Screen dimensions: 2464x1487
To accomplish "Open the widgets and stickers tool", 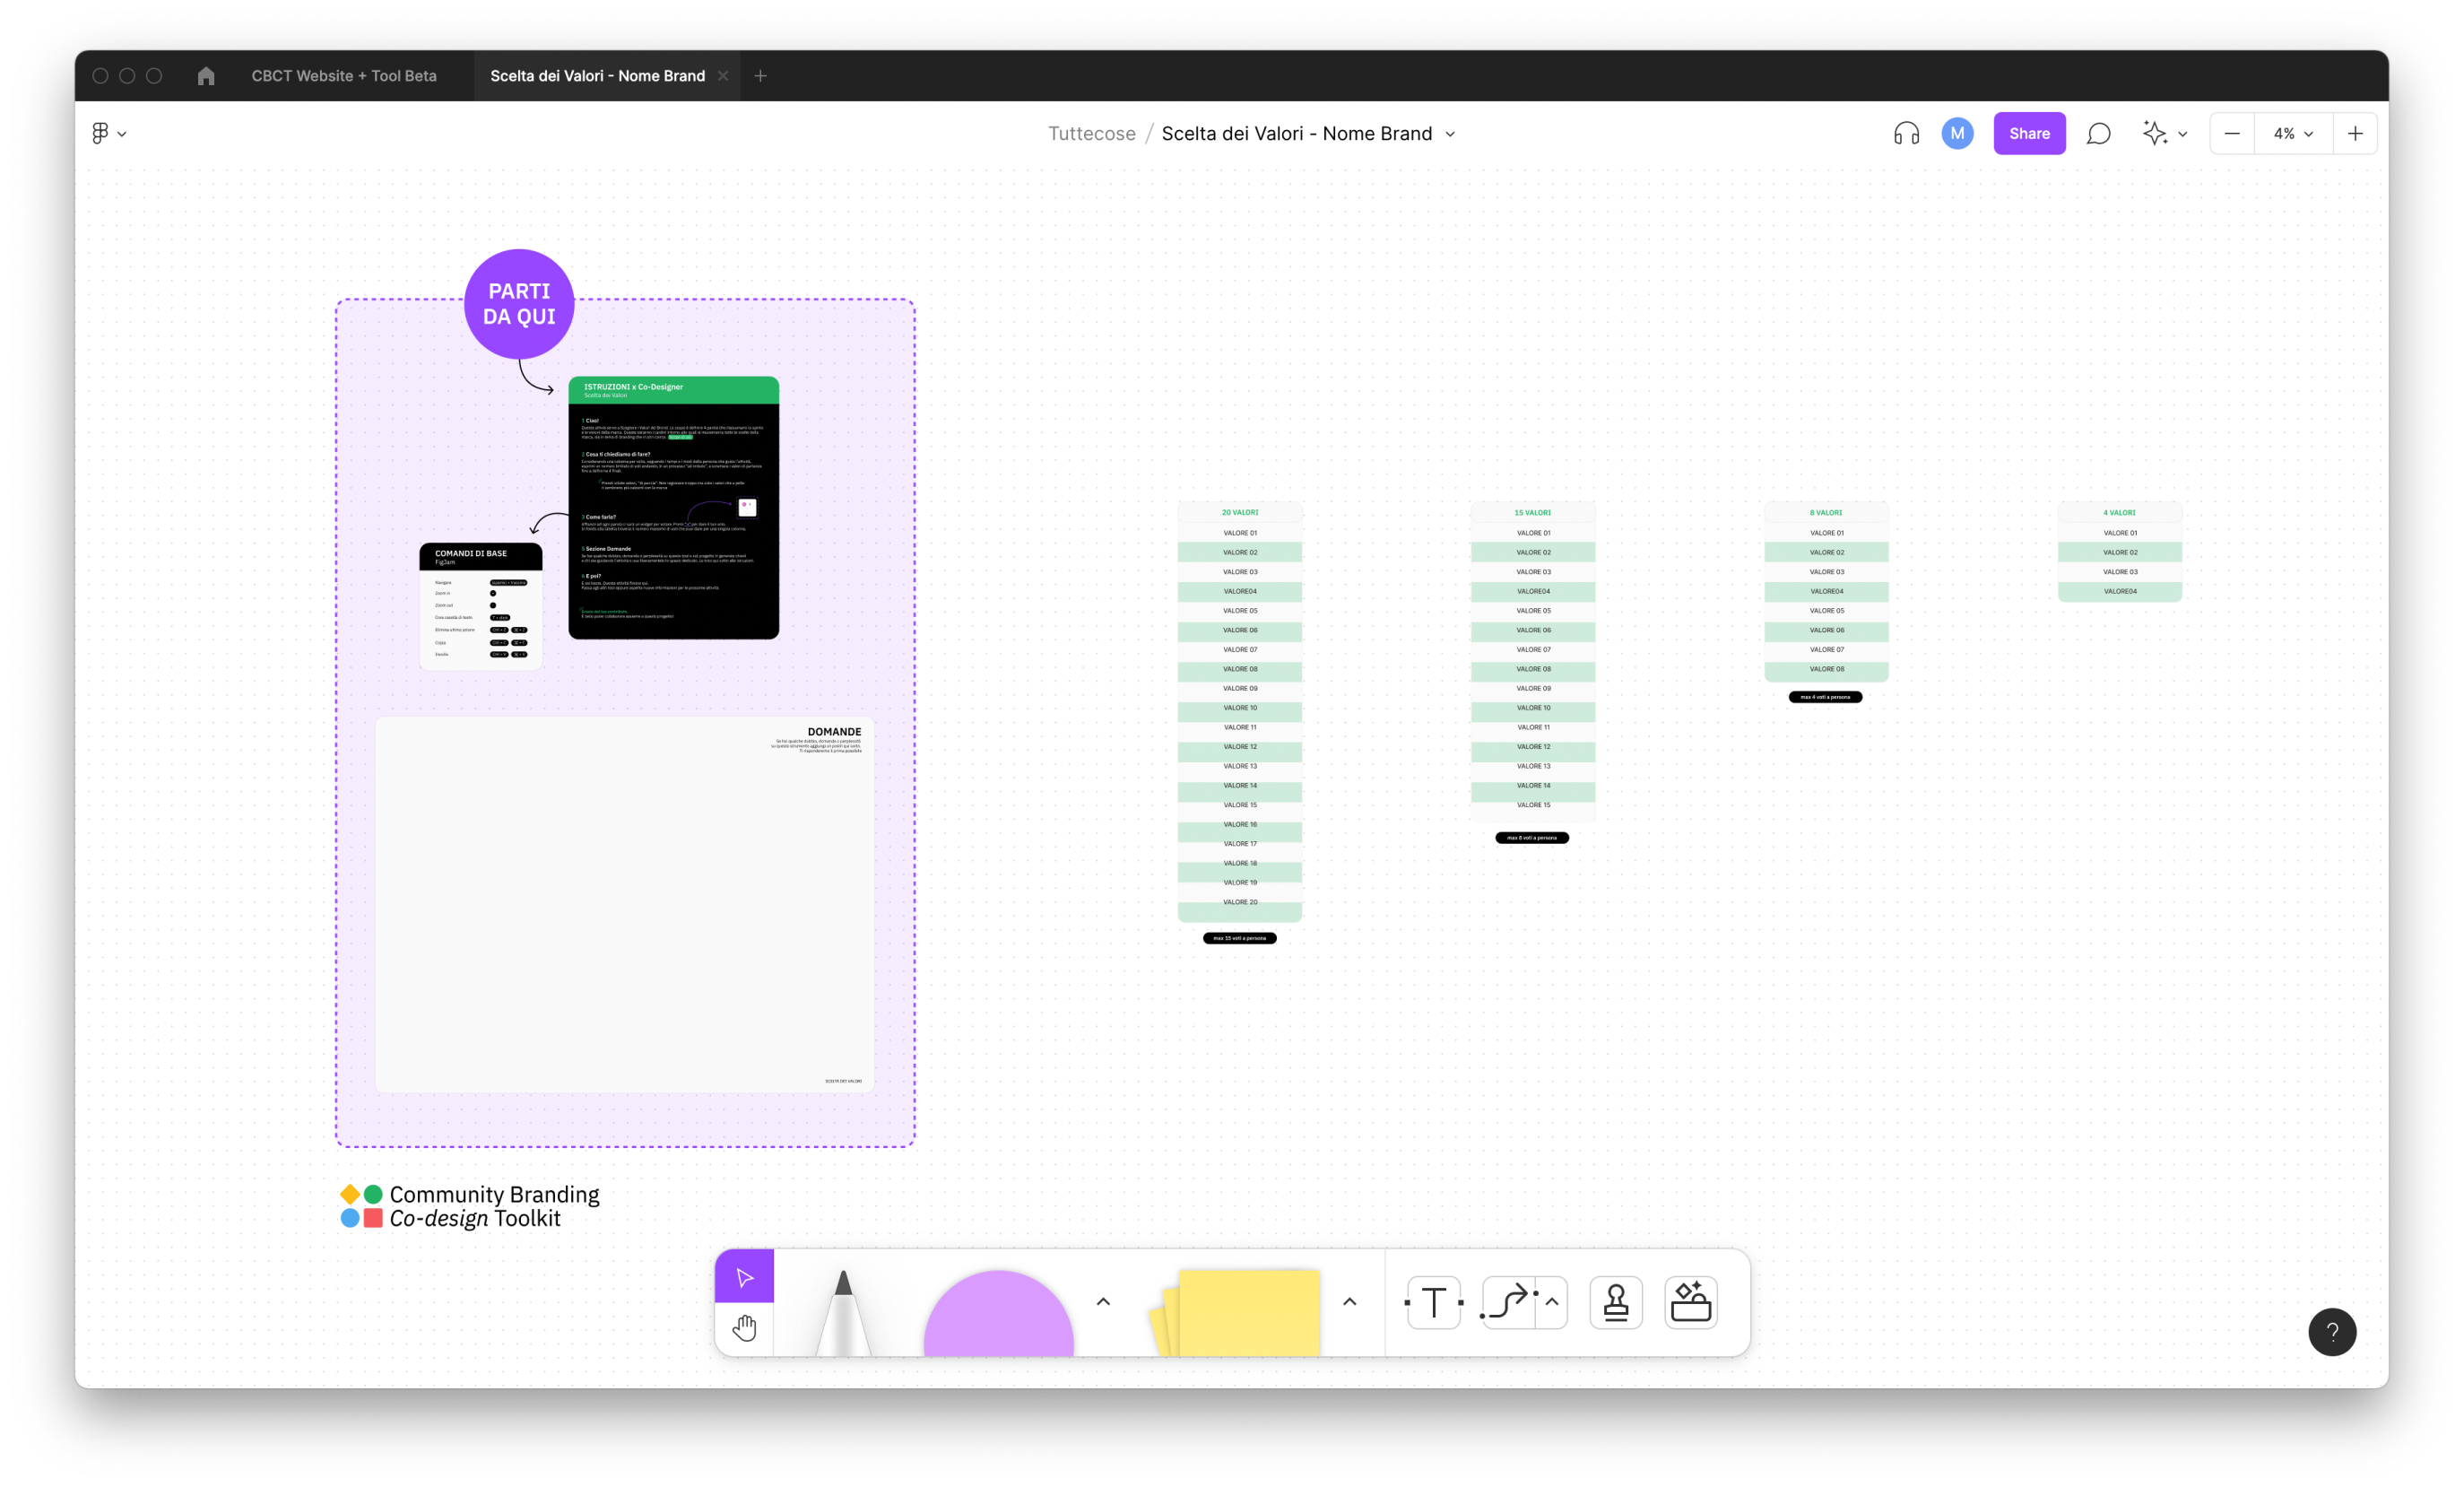I will point(1691,1302).
